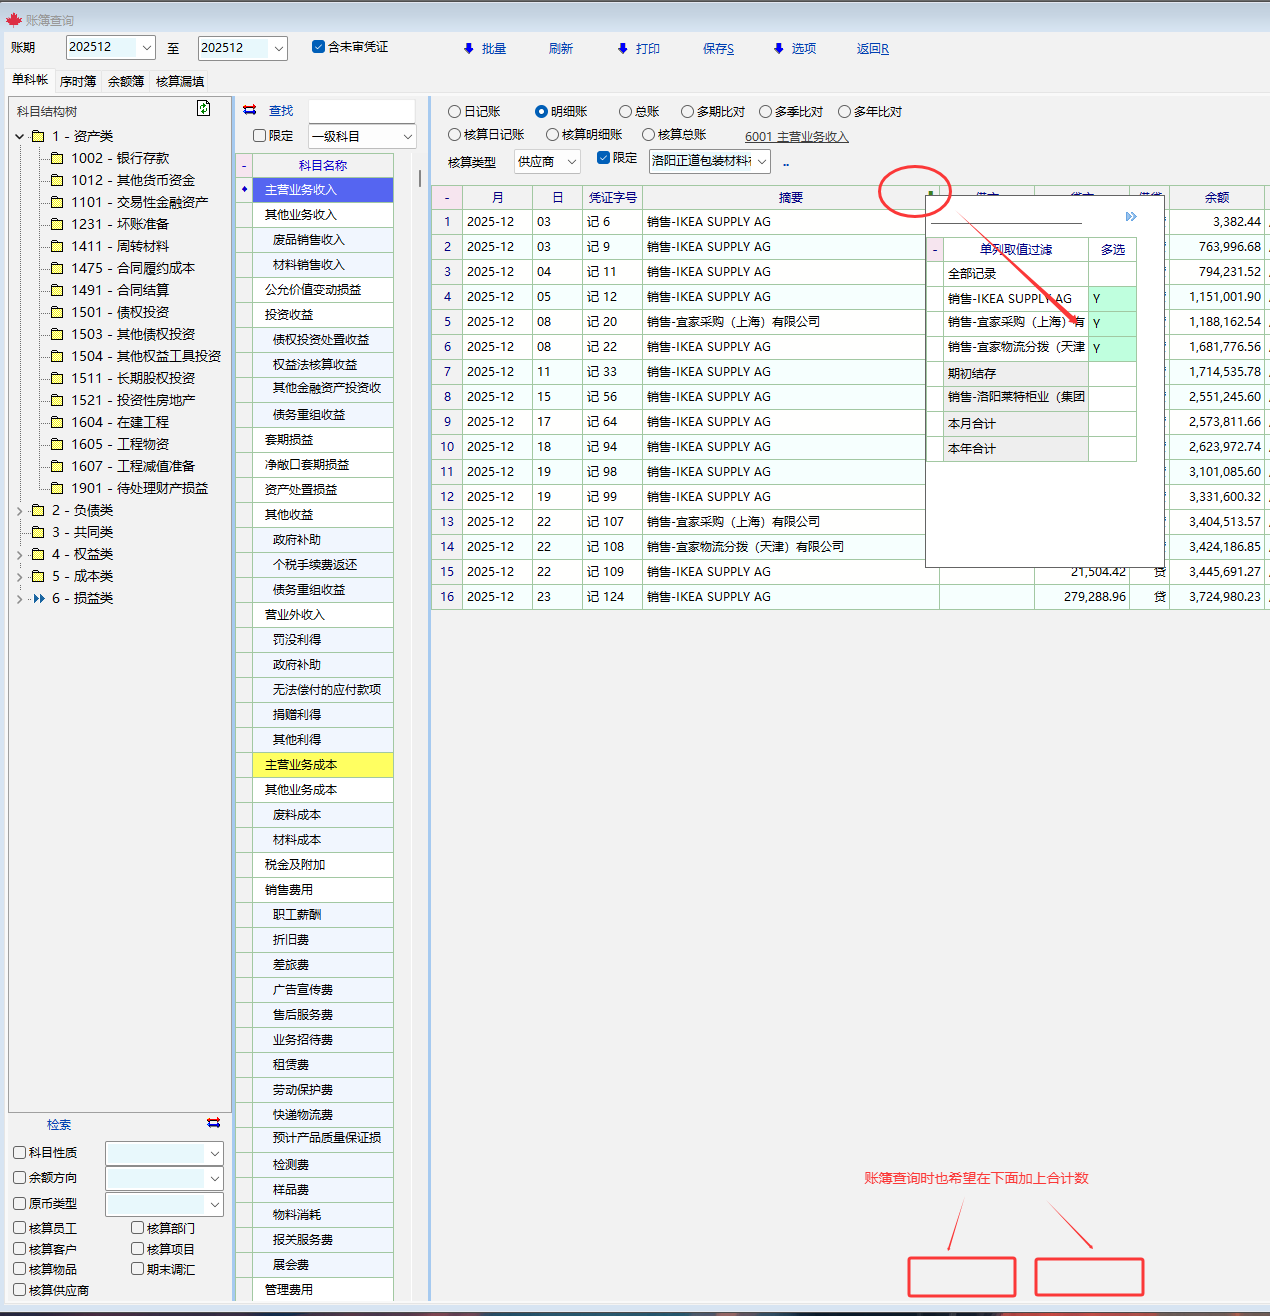Switch to the 序时簿 tab
The width and height of the screenshot is (1270, 1316).
point(78,82)
